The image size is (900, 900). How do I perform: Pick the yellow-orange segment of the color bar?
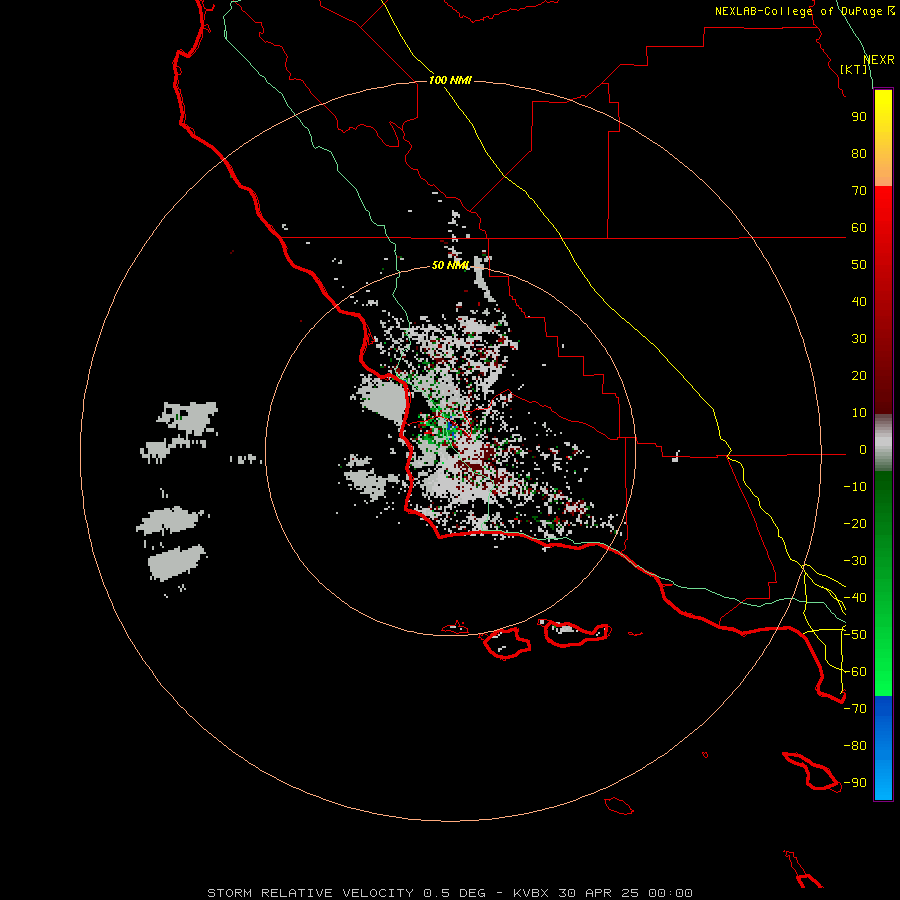(x=883, y=138)
